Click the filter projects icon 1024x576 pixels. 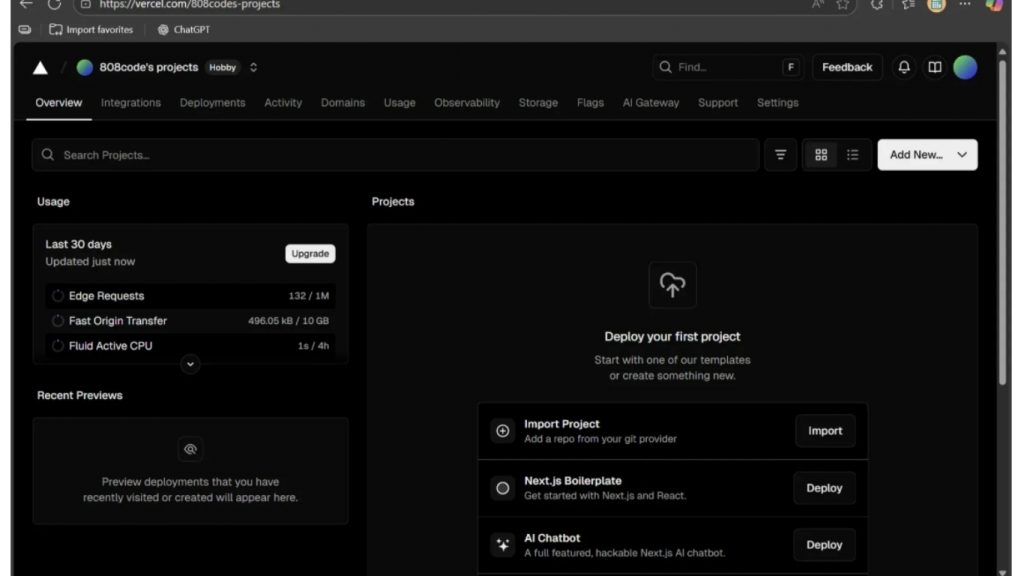pos(781,155)
